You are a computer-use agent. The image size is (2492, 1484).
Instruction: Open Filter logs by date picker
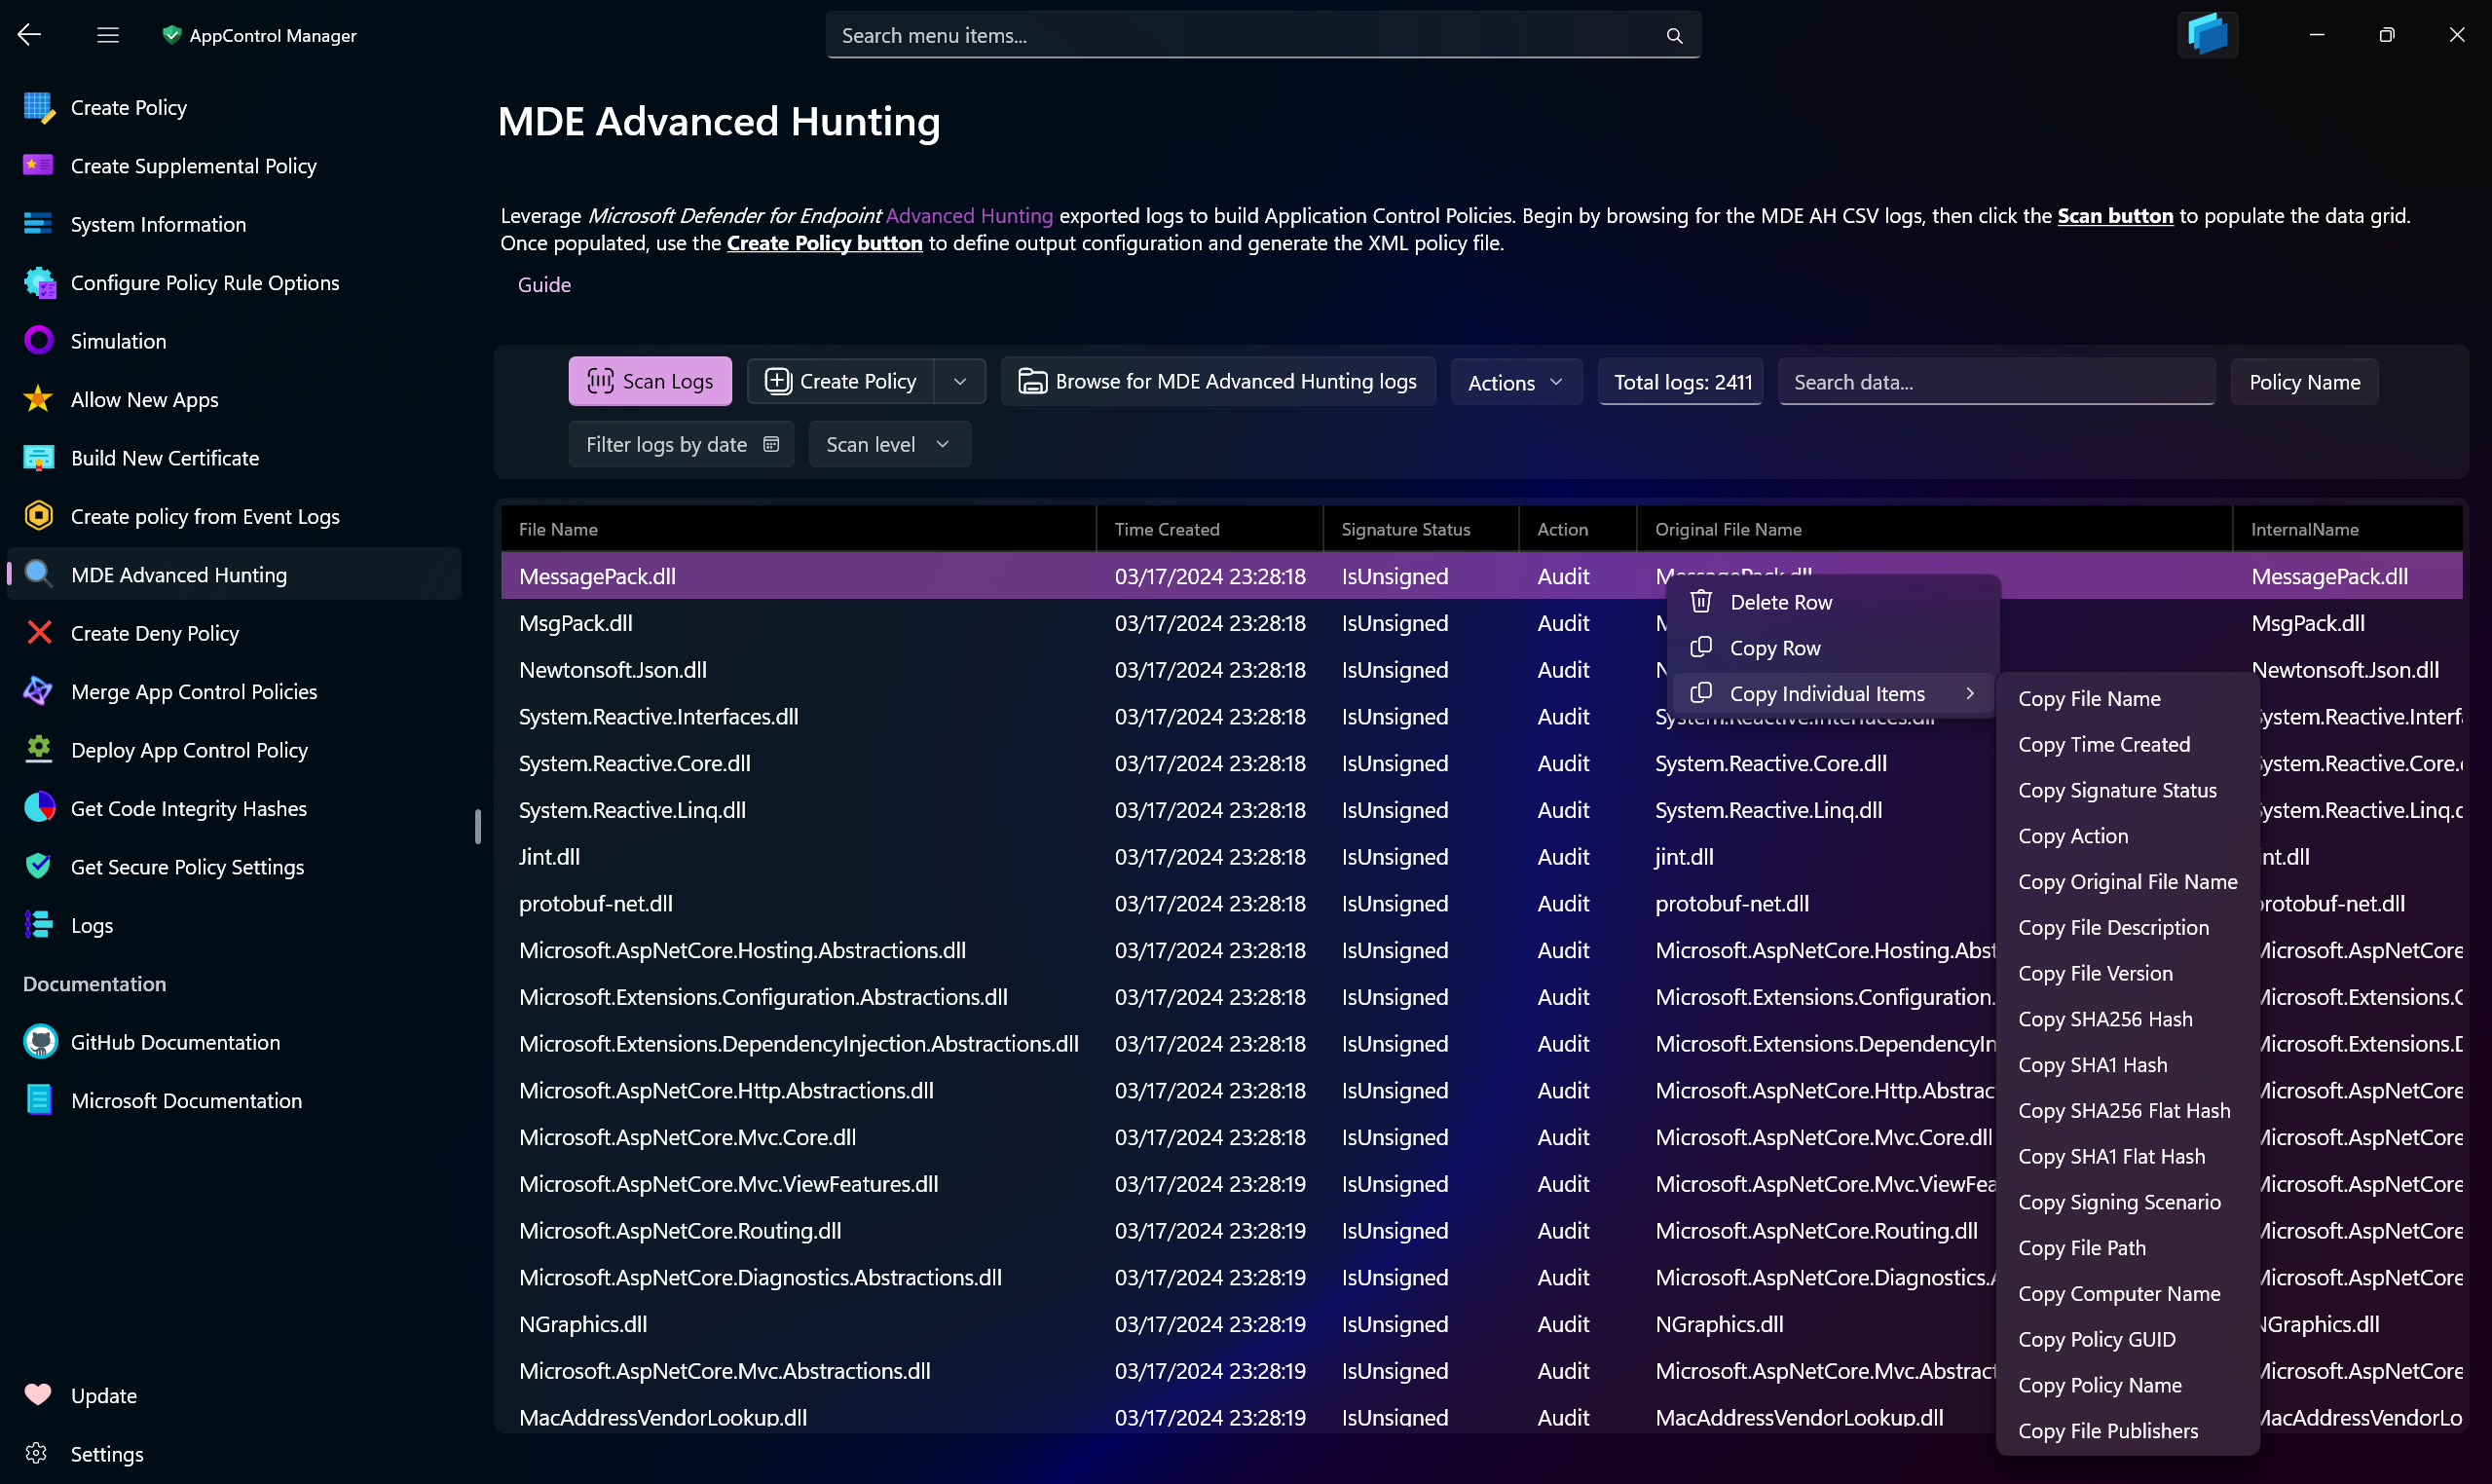[681, 445]
